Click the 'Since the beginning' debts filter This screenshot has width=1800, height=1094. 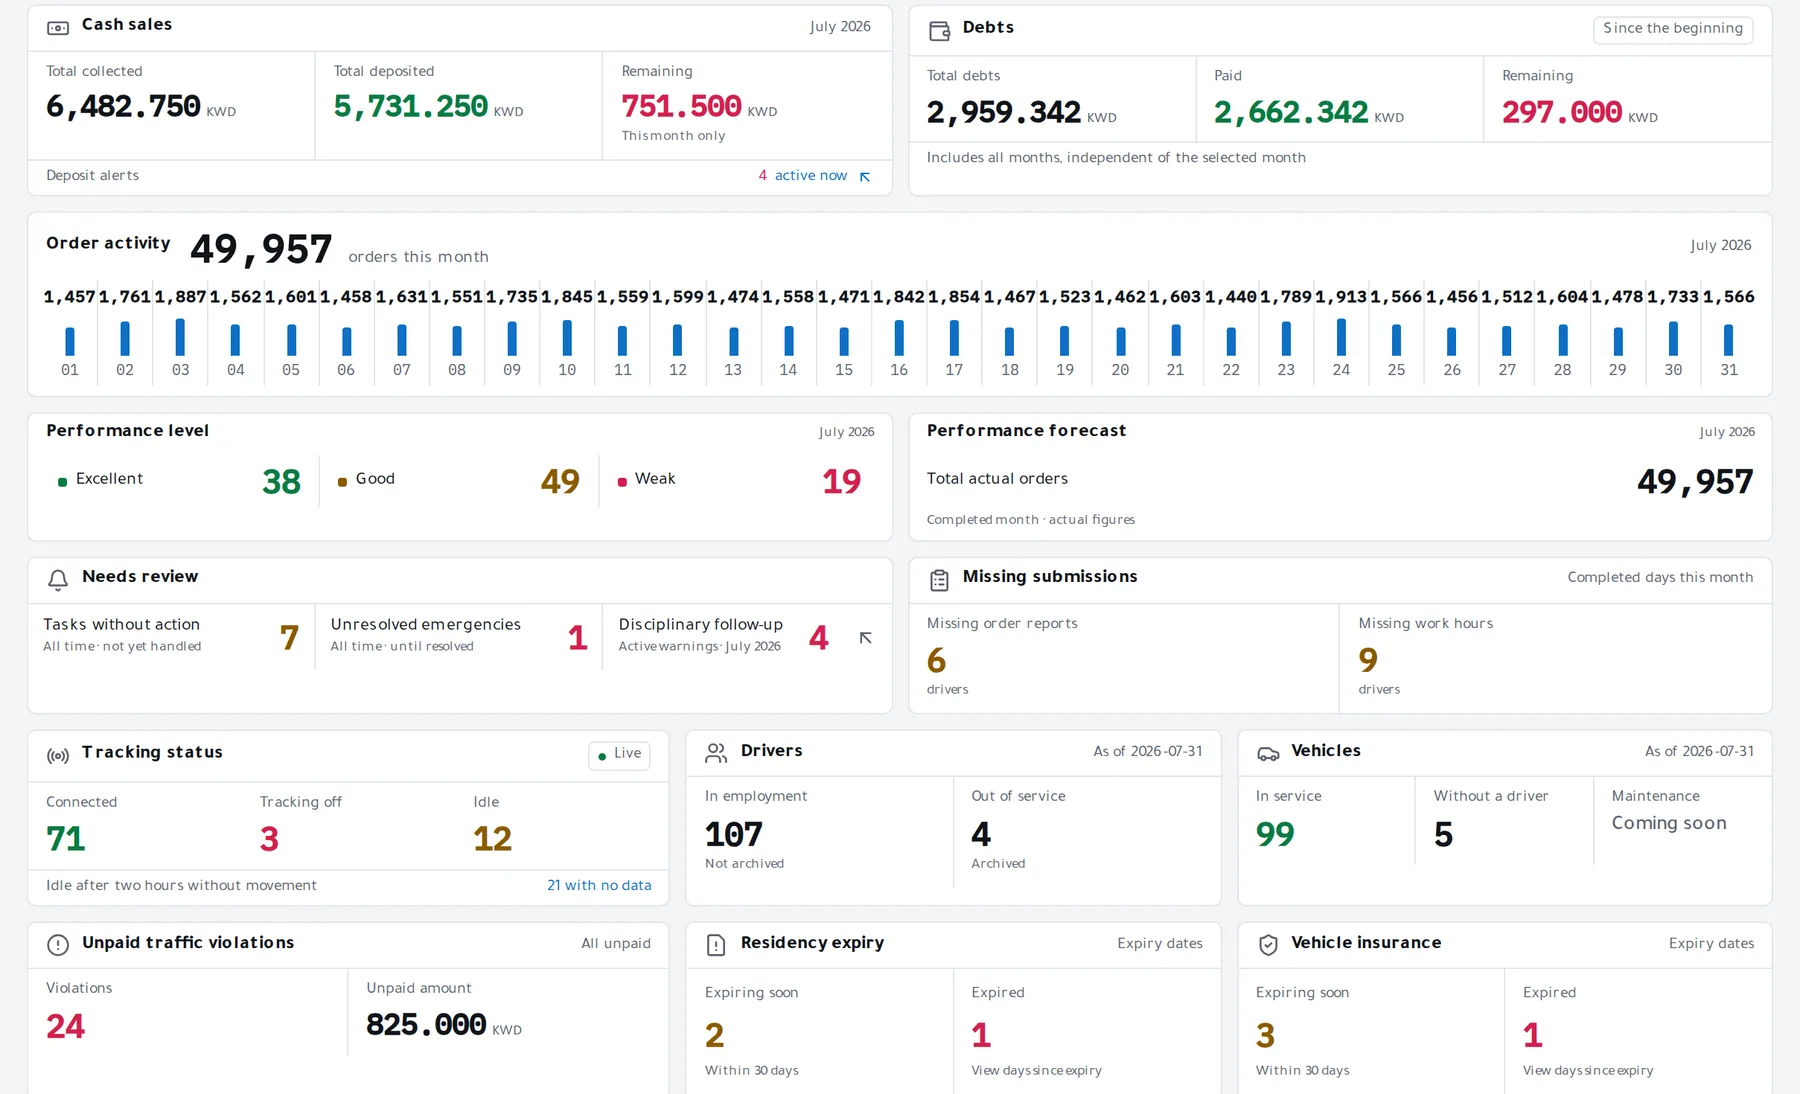[x=1673, y=29]
